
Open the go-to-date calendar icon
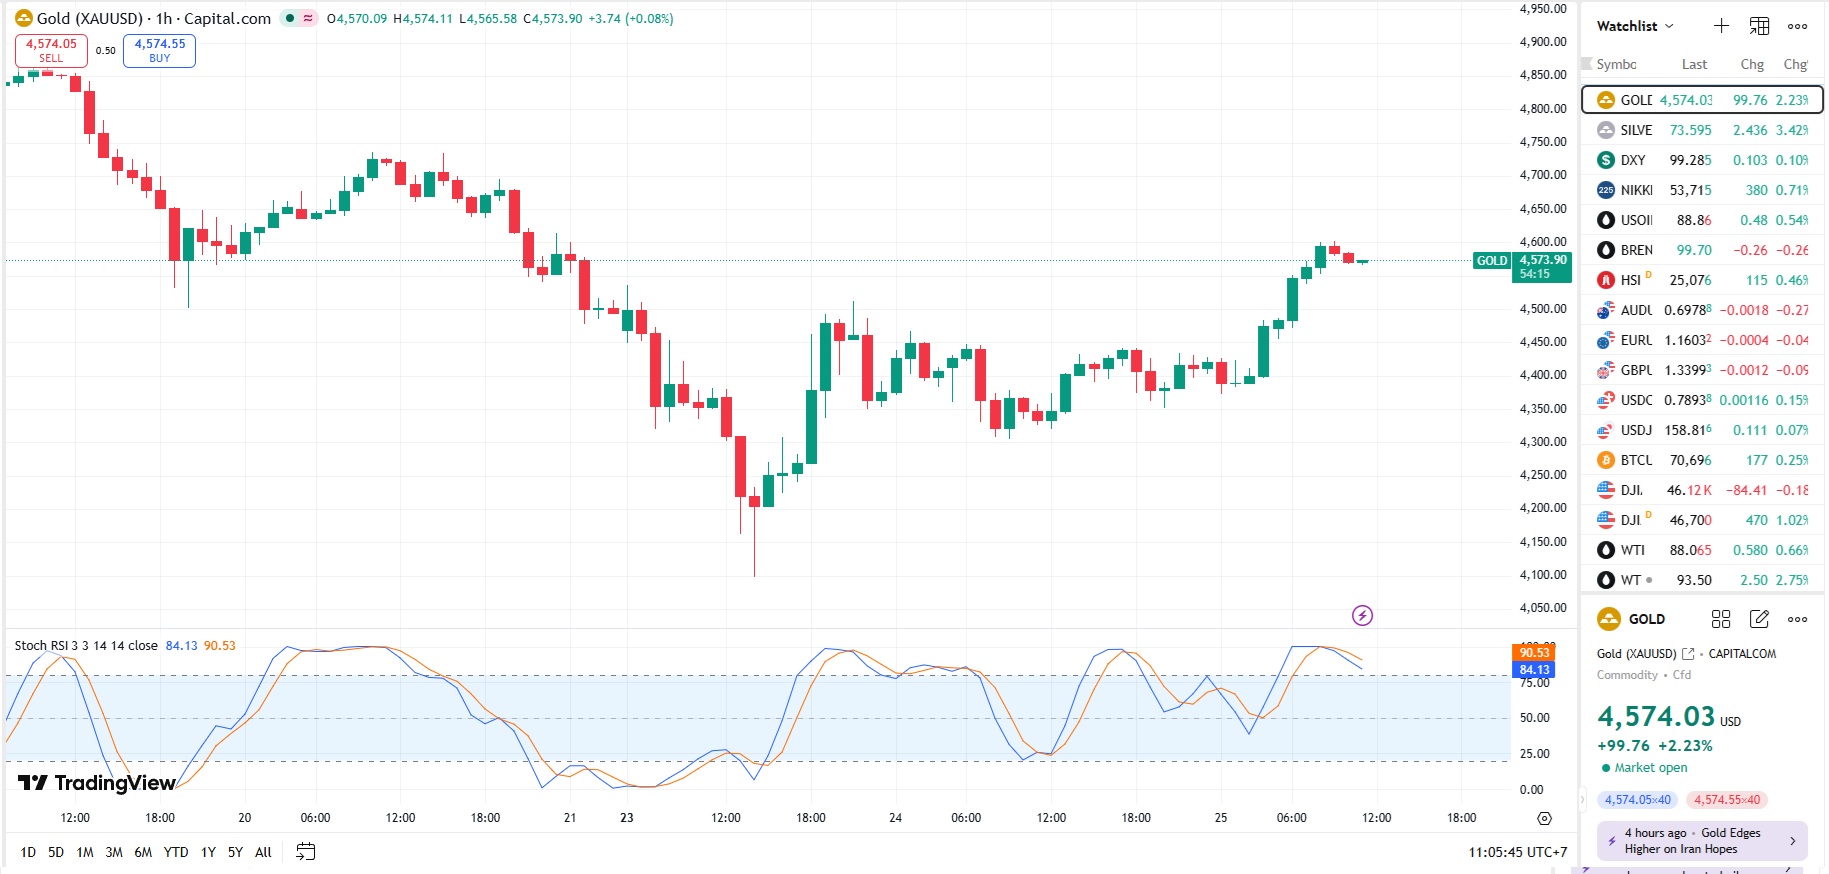[306, 852]
